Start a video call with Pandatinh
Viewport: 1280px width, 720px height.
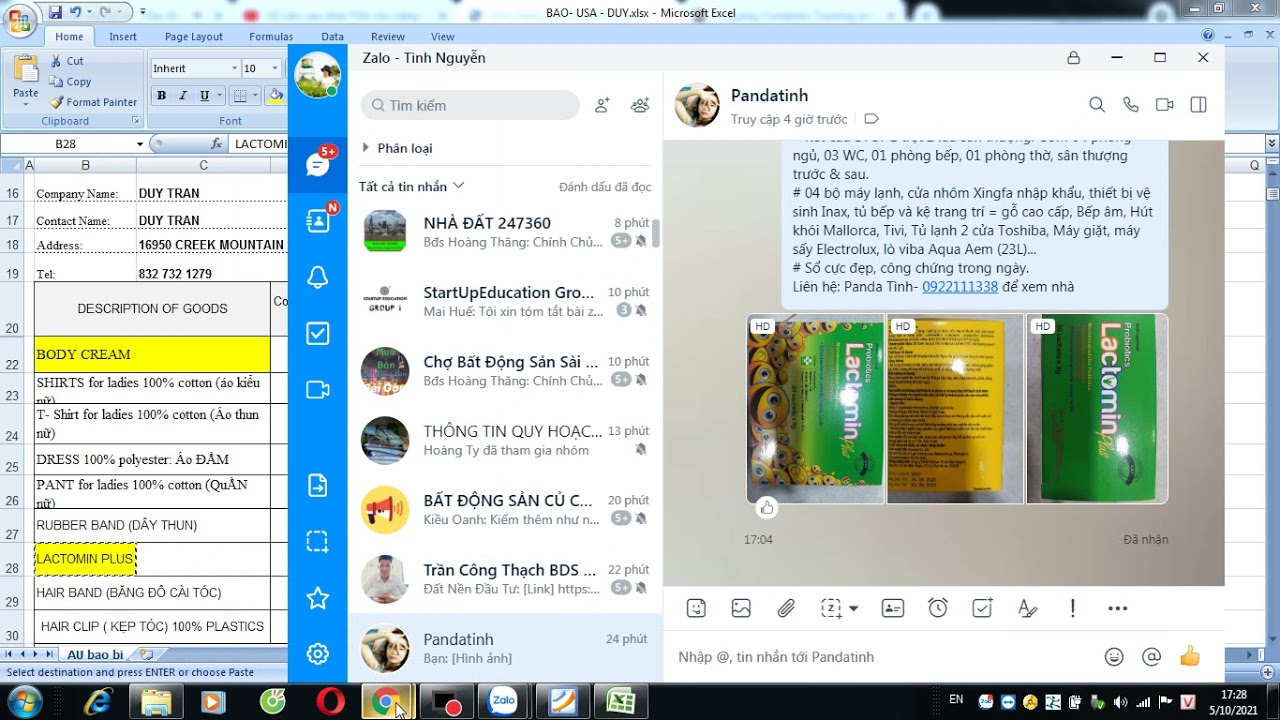tap(1165, 105)
